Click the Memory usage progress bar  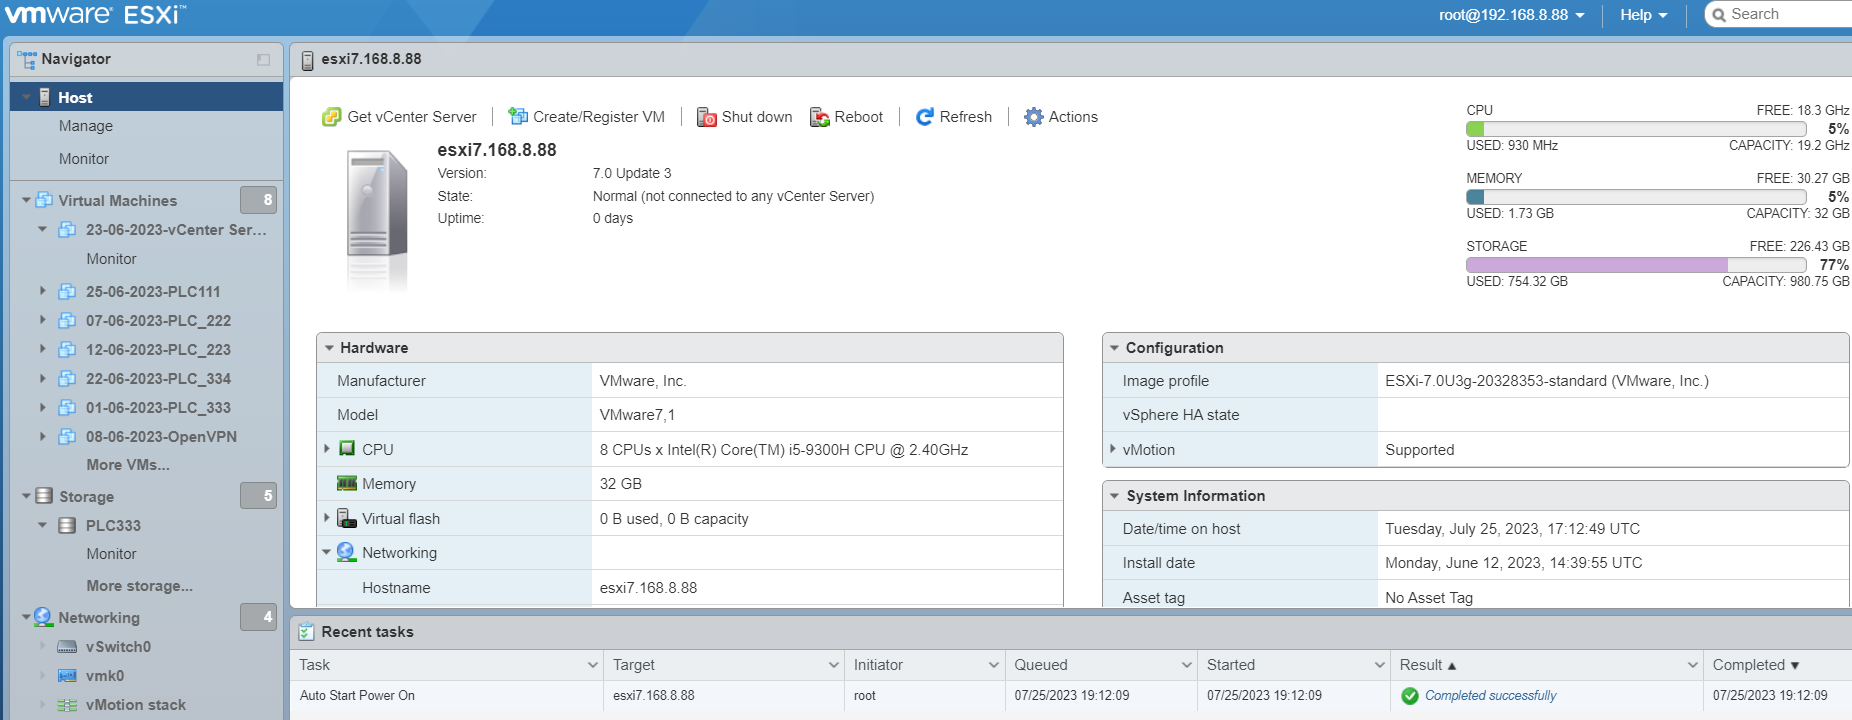(1636, 197)
